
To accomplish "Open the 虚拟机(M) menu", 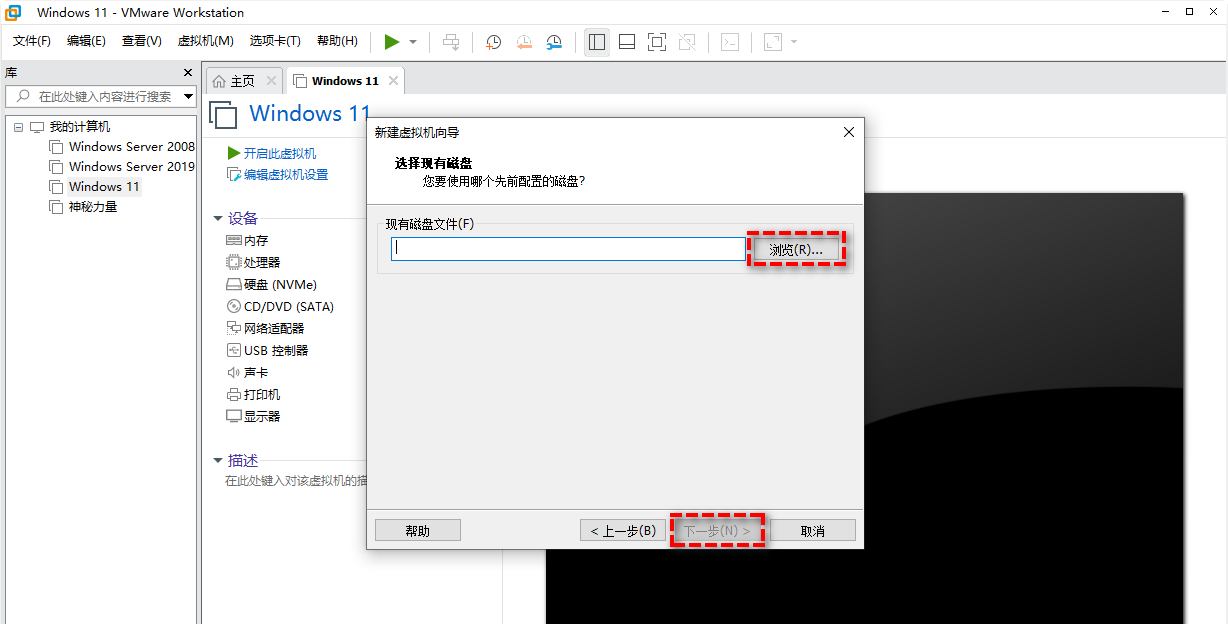I will coord(205,41).
